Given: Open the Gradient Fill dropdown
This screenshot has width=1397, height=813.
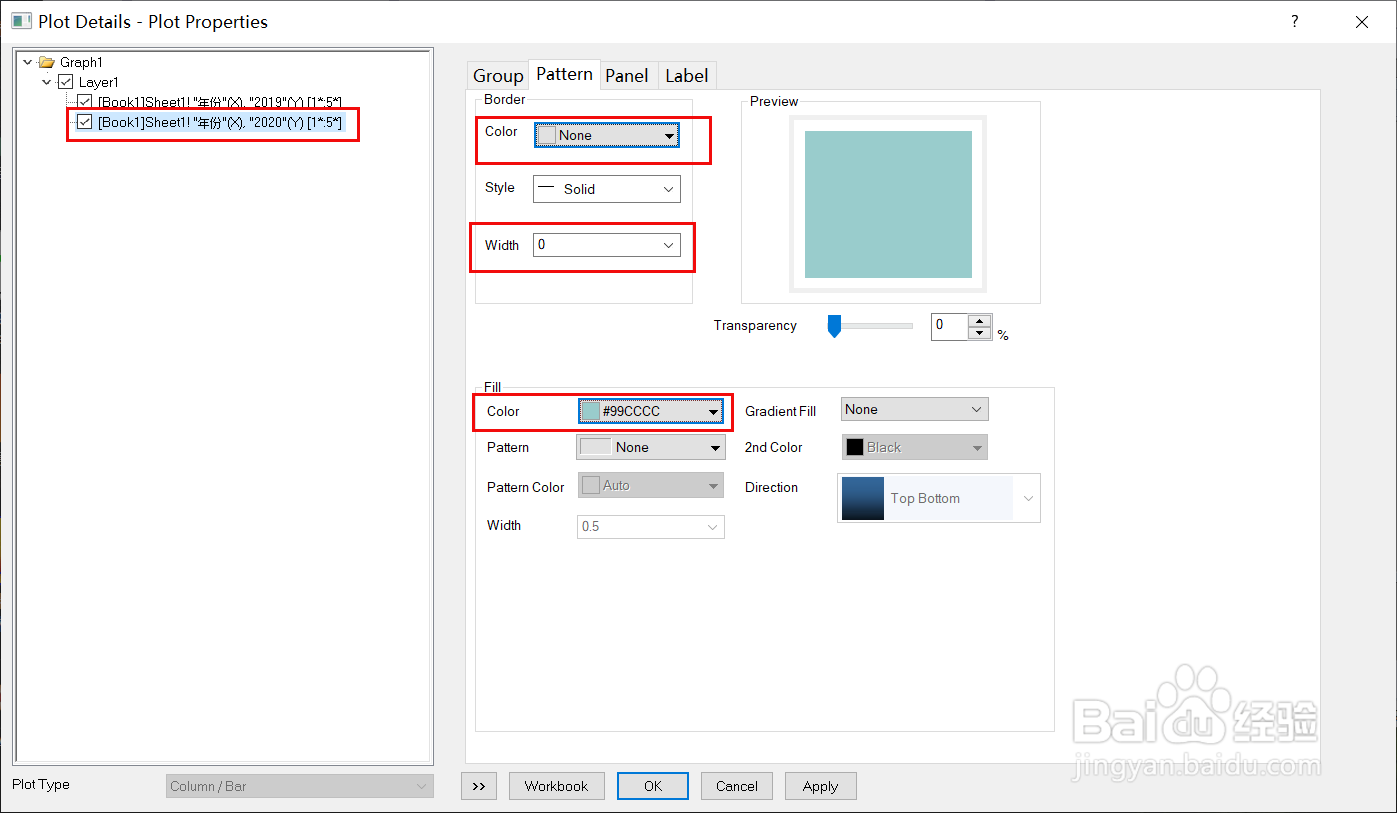Looking at the screenshot, I should click(x=914, y=409).
